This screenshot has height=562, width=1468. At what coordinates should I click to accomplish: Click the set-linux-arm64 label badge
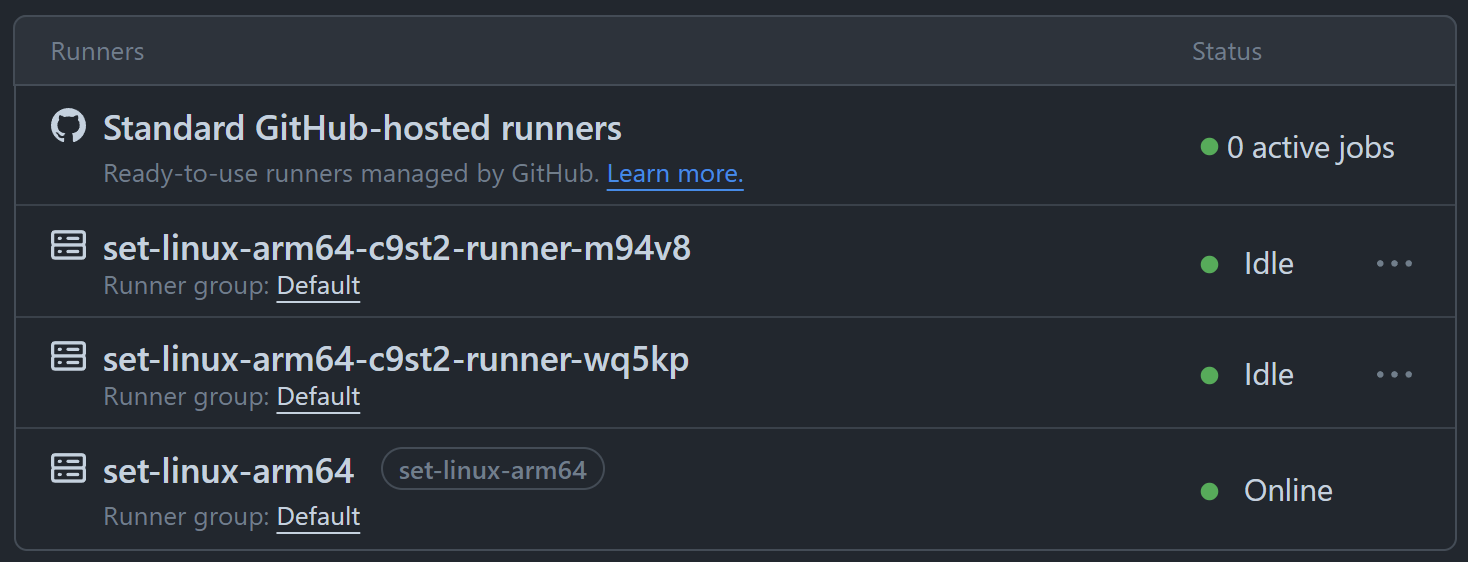(x=493, y=469)
